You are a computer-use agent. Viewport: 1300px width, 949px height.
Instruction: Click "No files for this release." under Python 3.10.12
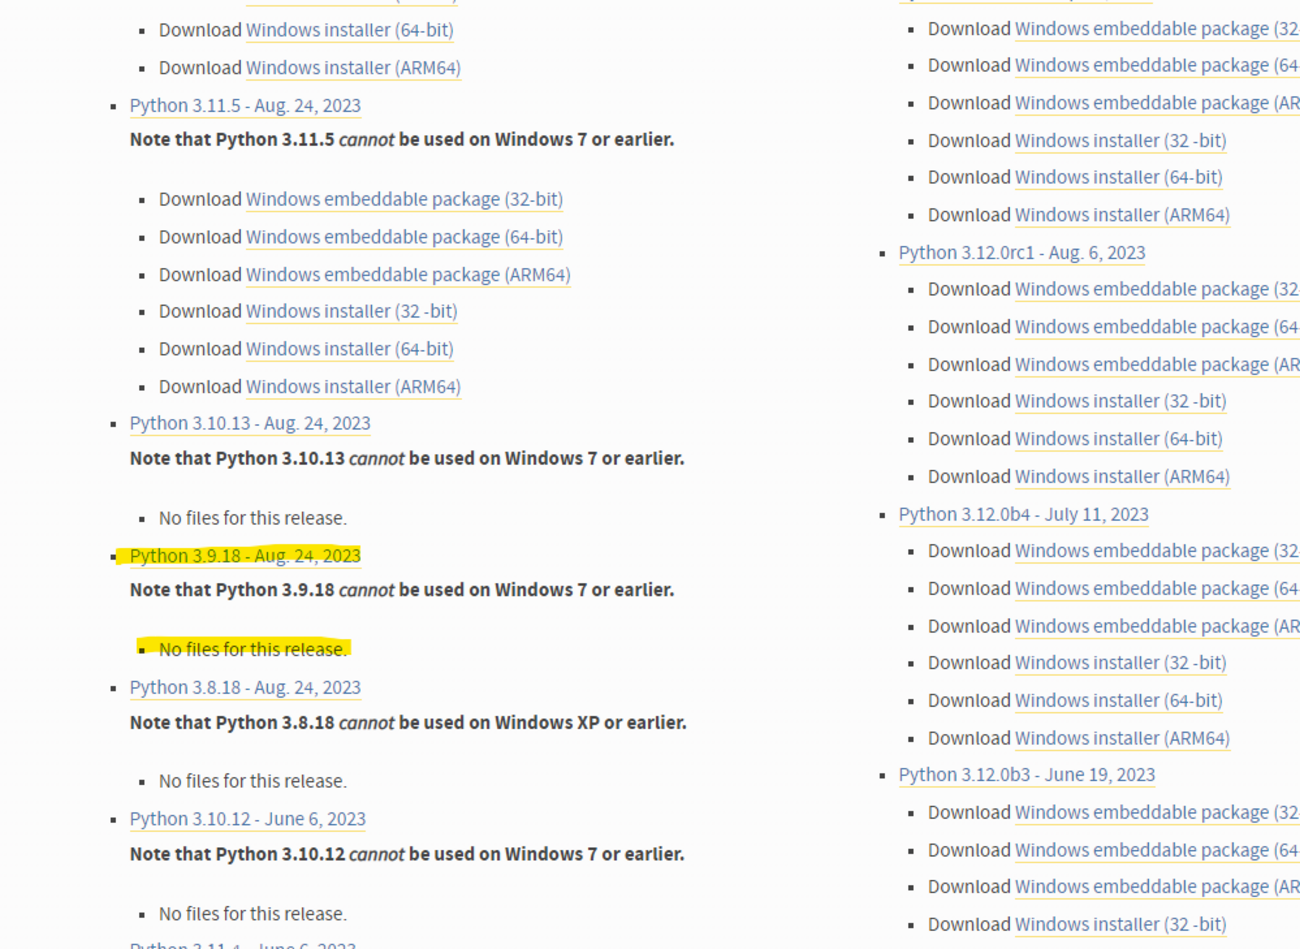253,915
